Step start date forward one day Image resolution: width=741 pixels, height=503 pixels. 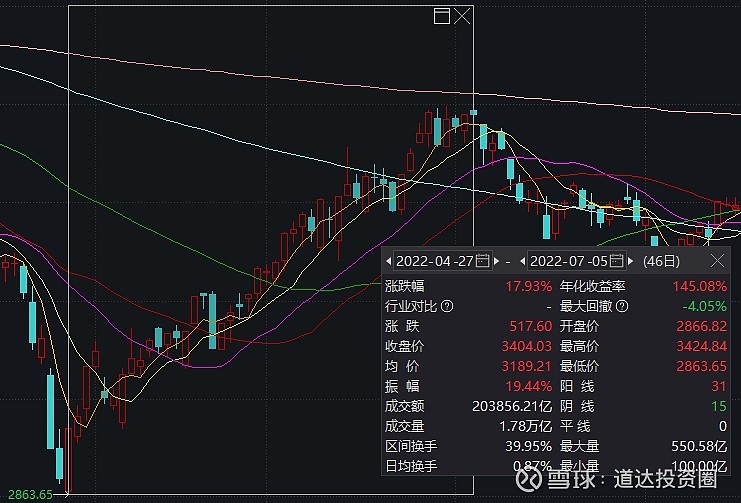coord(497,261)
